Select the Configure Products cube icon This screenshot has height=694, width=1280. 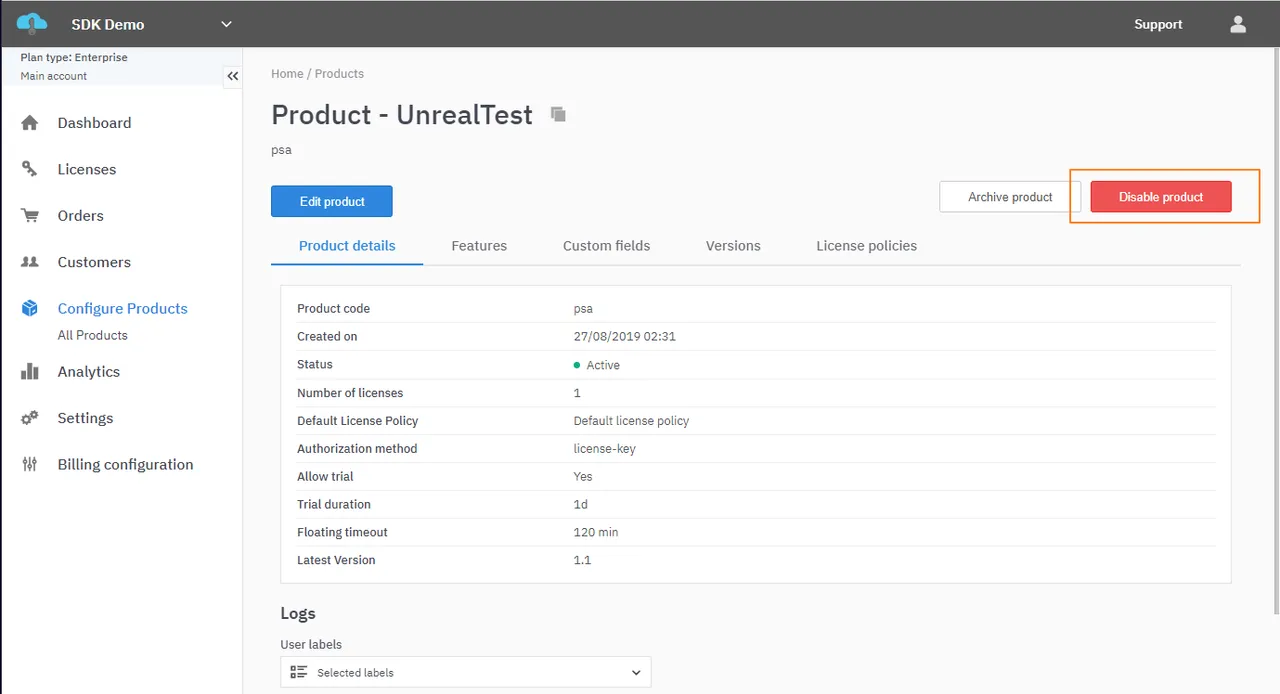point(29,308)
